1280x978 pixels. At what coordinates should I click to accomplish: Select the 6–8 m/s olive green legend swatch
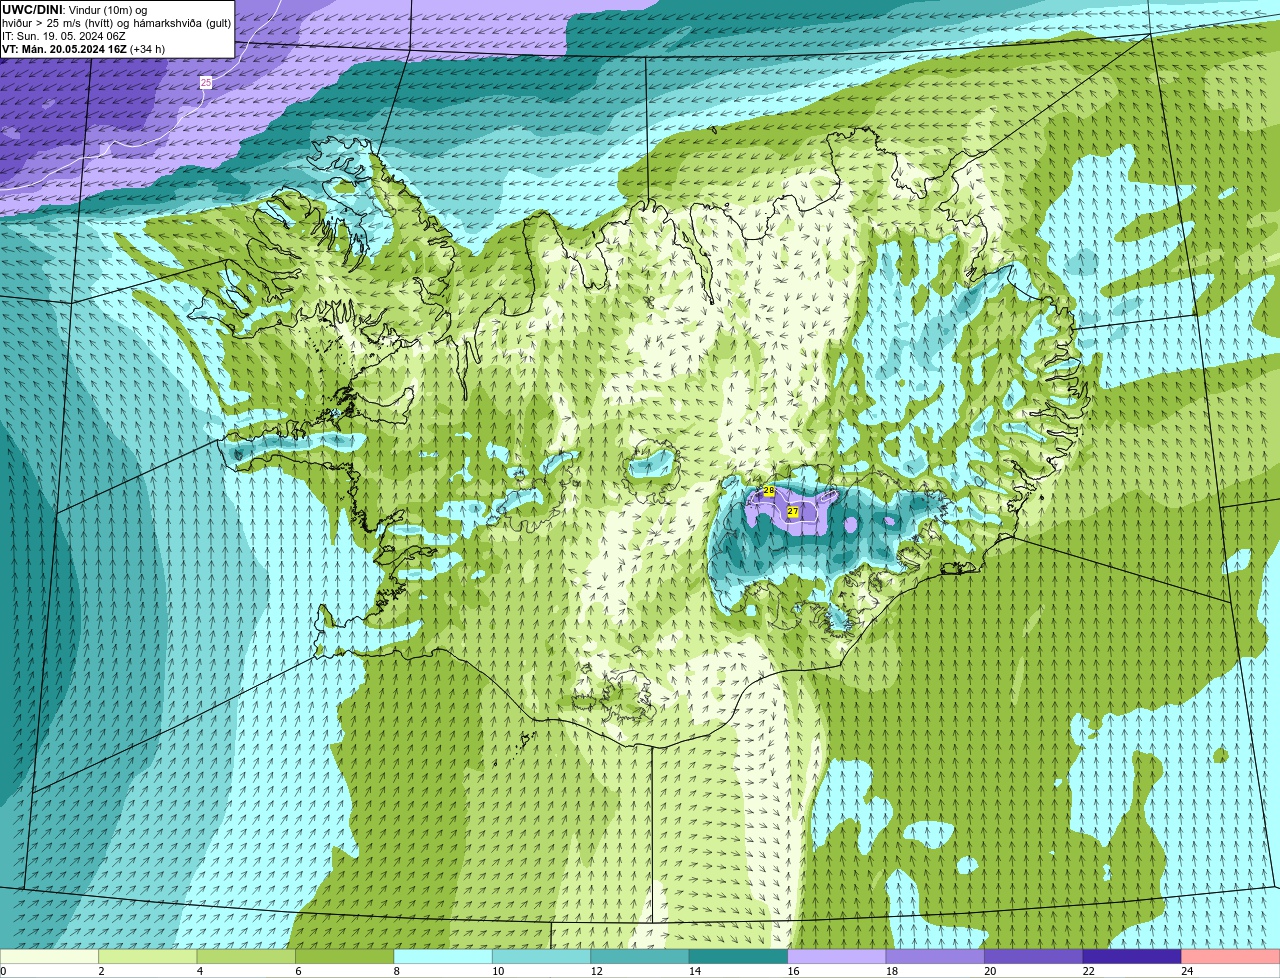(x=345, y=956)
